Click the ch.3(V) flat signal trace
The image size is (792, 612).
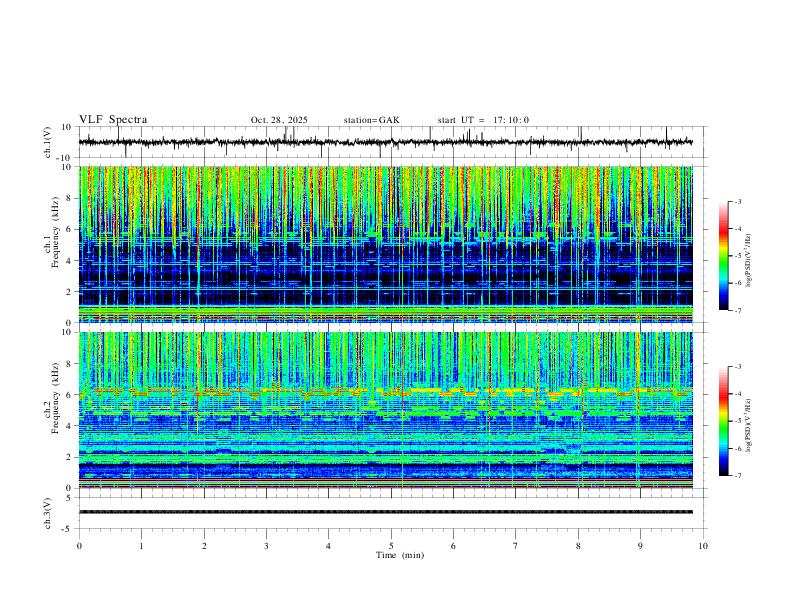[386, 512]
